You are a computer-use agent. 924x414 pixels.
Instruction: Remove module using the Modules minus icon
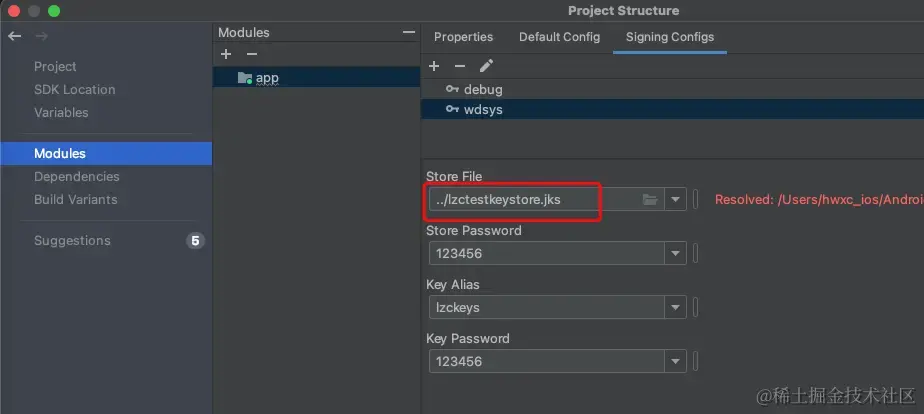click(x=252, y=54)
